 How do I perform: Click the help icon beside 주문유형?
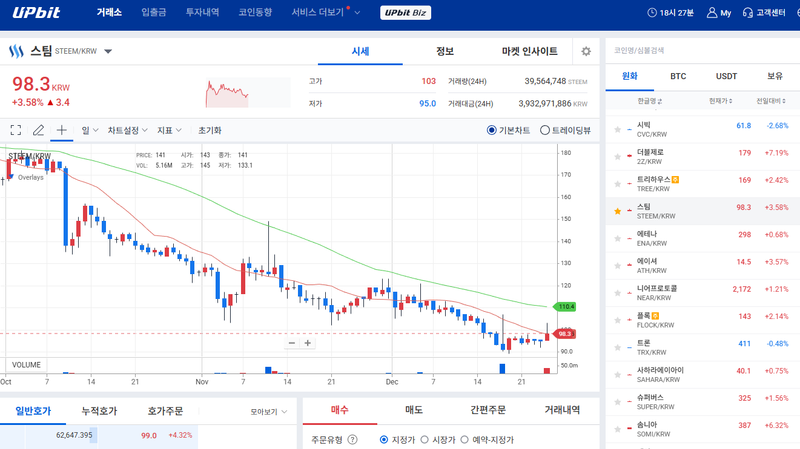(x=352, y=440)
